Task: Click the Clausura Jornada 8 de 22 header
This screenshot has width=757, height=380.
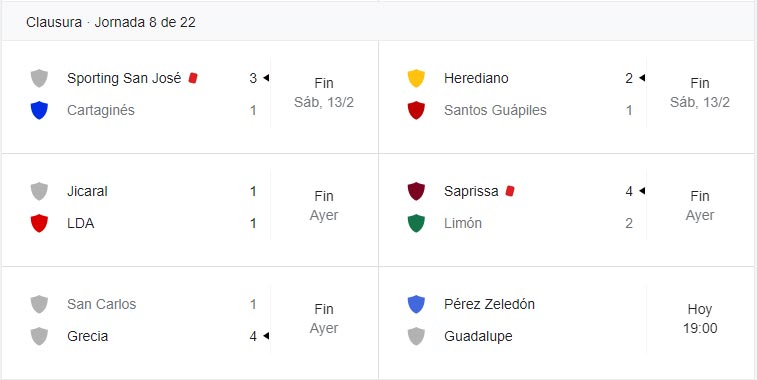Action: (x=111, y=22)
